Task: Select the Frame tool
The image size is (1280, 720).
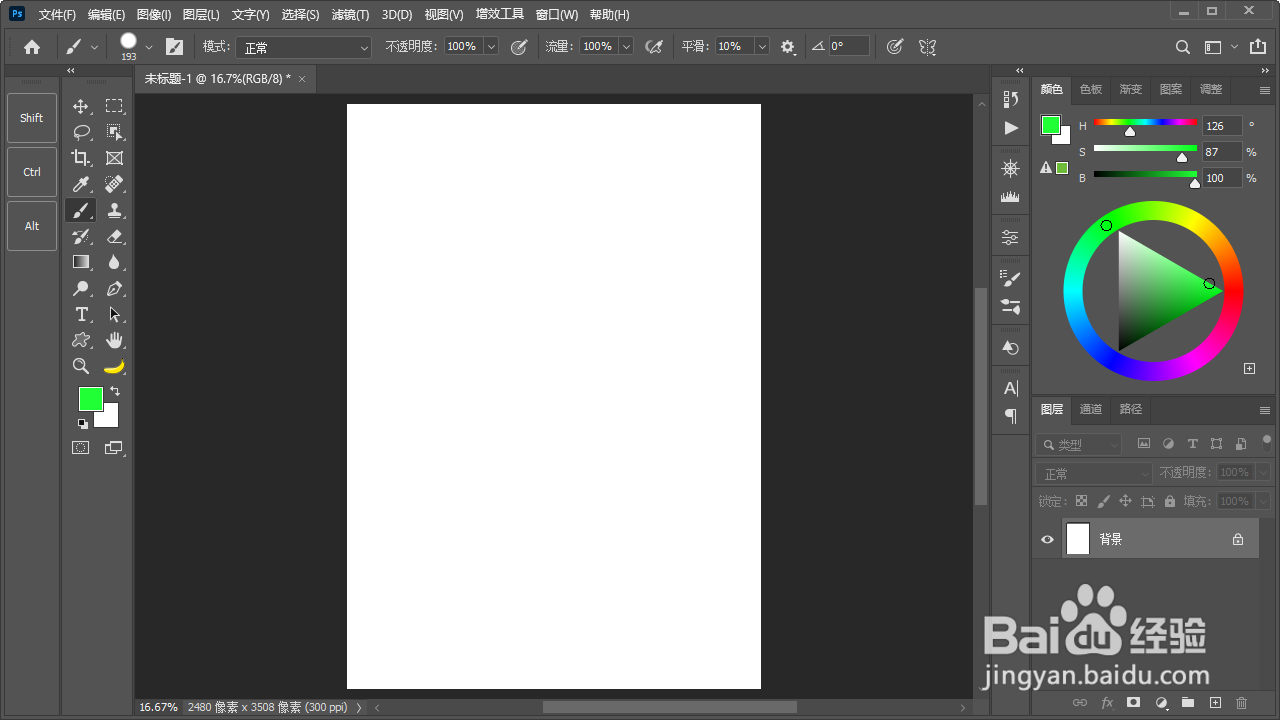Action: coord(114,158)
